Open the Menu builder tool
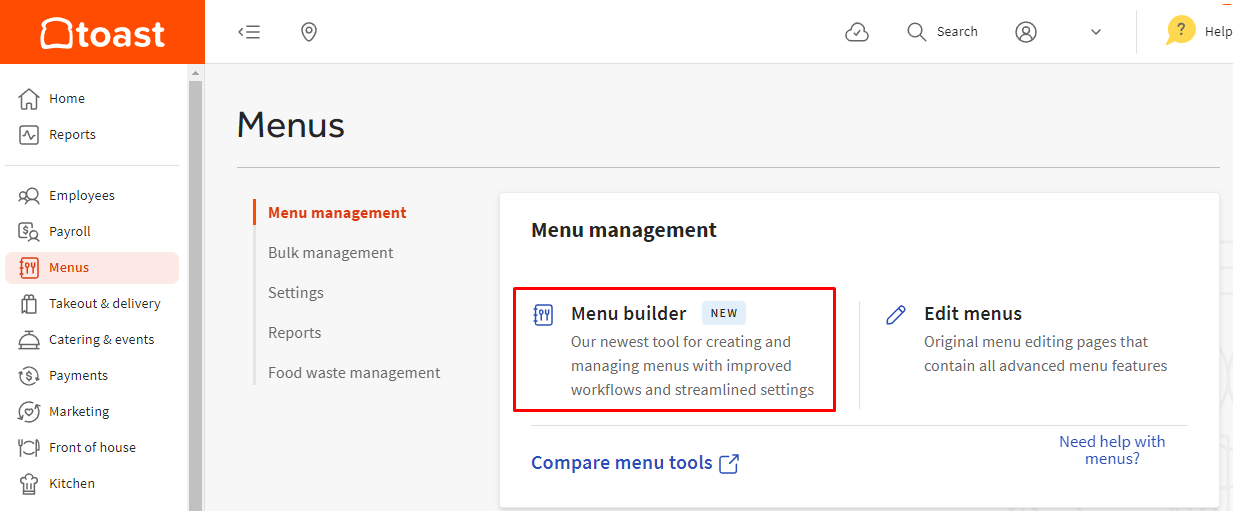Image resolution: width=1233 pixels, height=511 pixels. click(x=674, y=349)
